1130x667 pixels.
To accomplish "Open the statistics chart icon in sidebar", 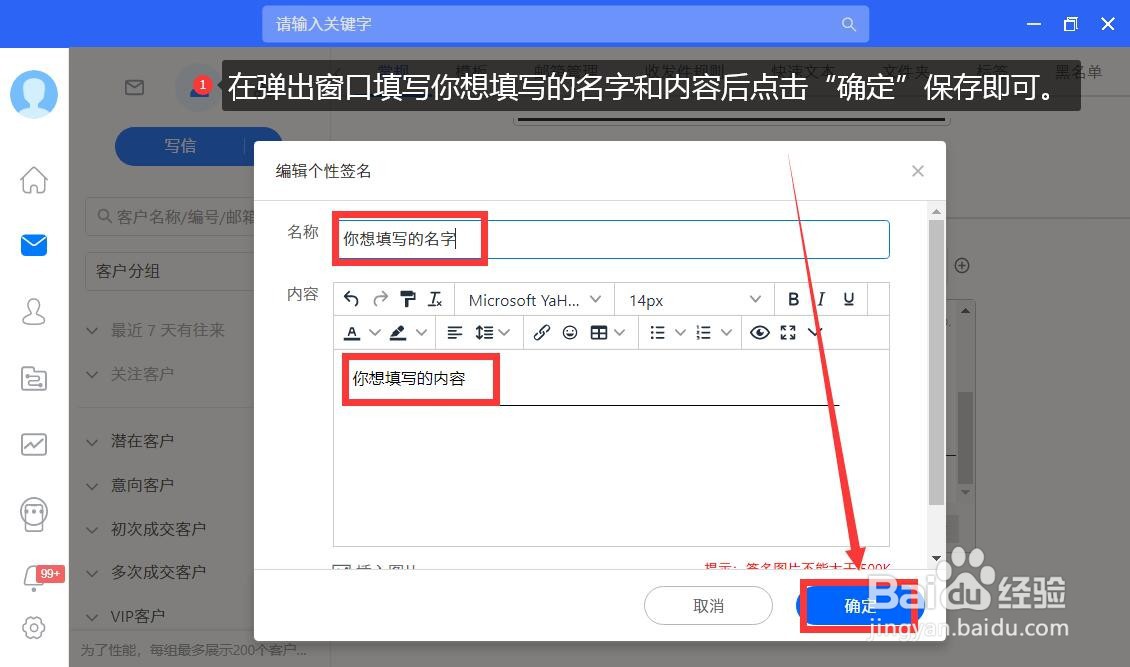I will point(34,444).
